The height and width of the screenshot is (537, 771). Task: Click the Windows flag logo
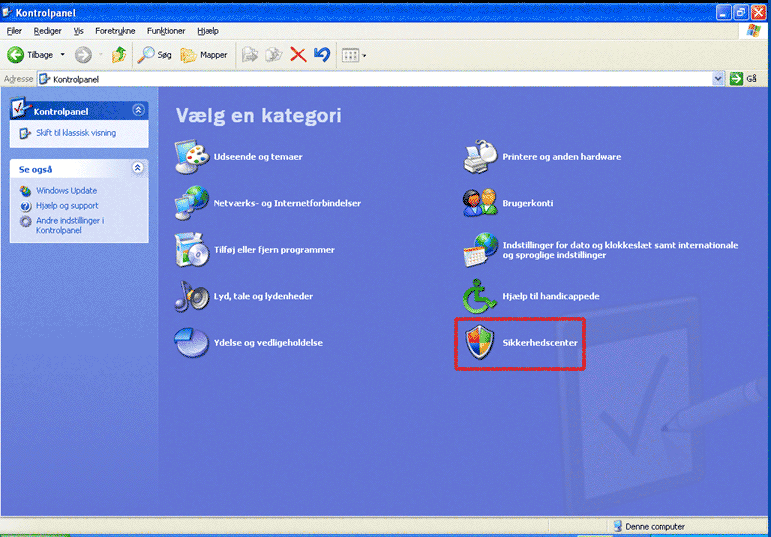pos(753,31)
